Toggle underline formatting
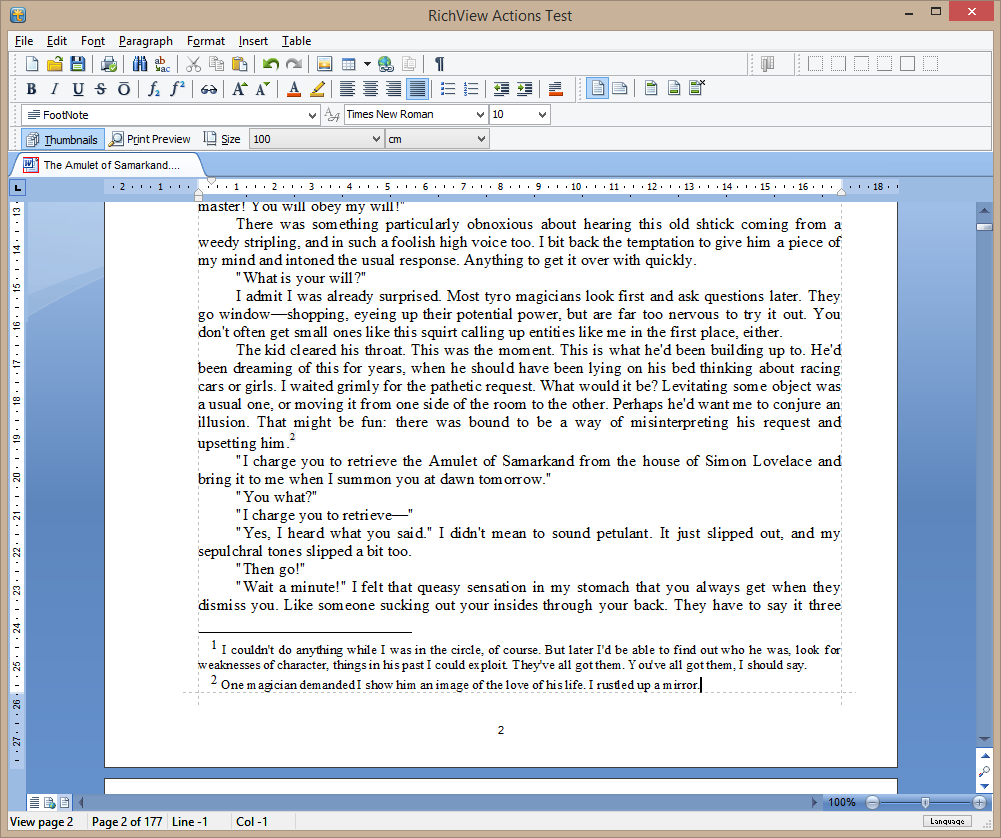 pyautogui.click(x=77, y=89)
